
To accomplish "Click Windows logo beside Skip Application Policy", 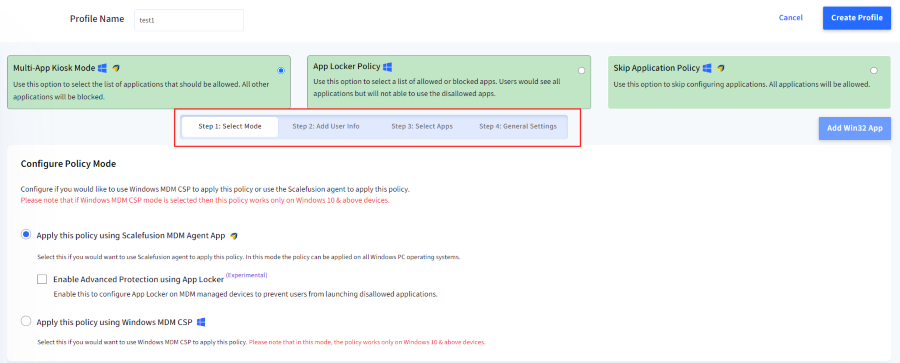I will [707, 68].
